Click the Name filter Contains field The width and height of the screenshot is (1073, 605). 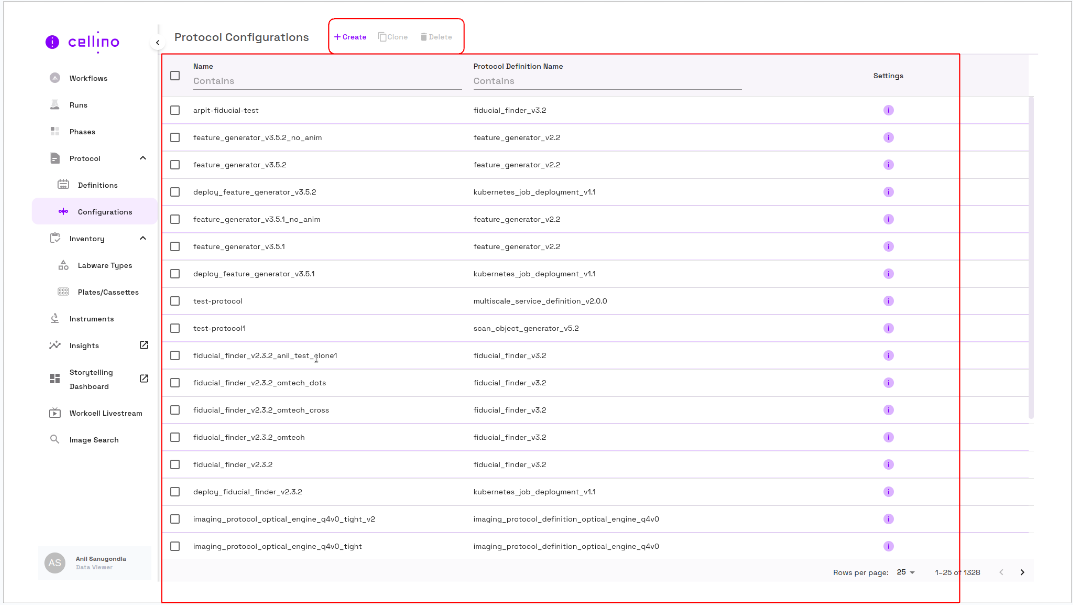[326, 81]
